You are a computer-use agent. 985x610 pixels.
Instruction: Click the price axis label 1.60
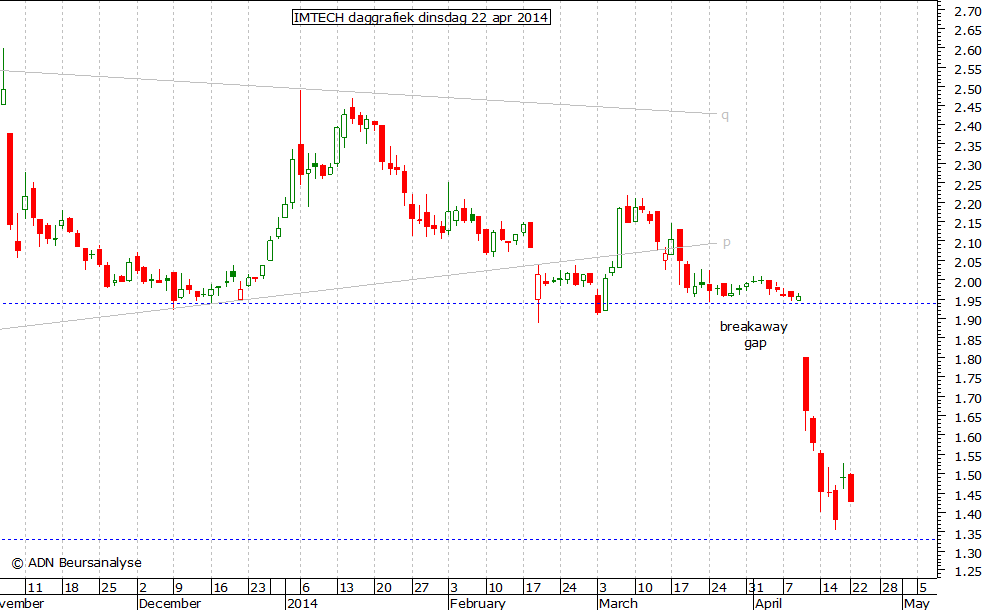[967, 437]
